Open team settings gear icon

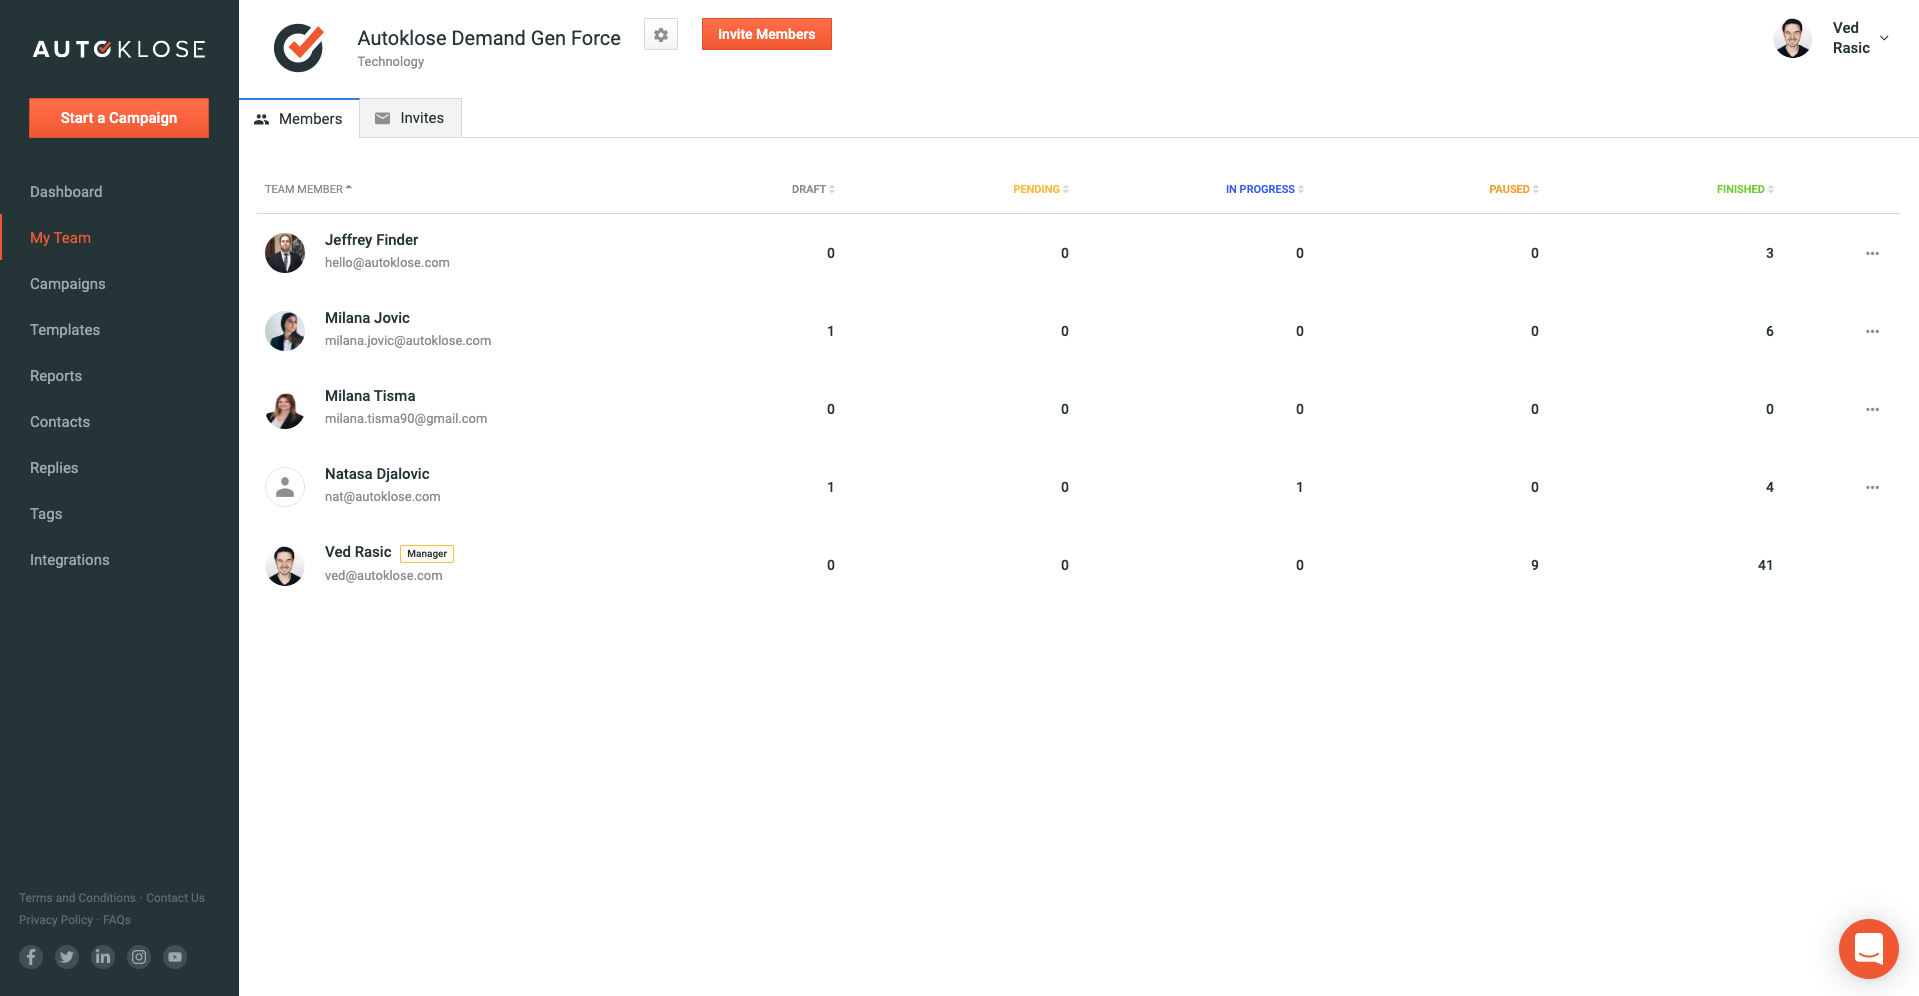pyautogui.click(x=661, y=35)
